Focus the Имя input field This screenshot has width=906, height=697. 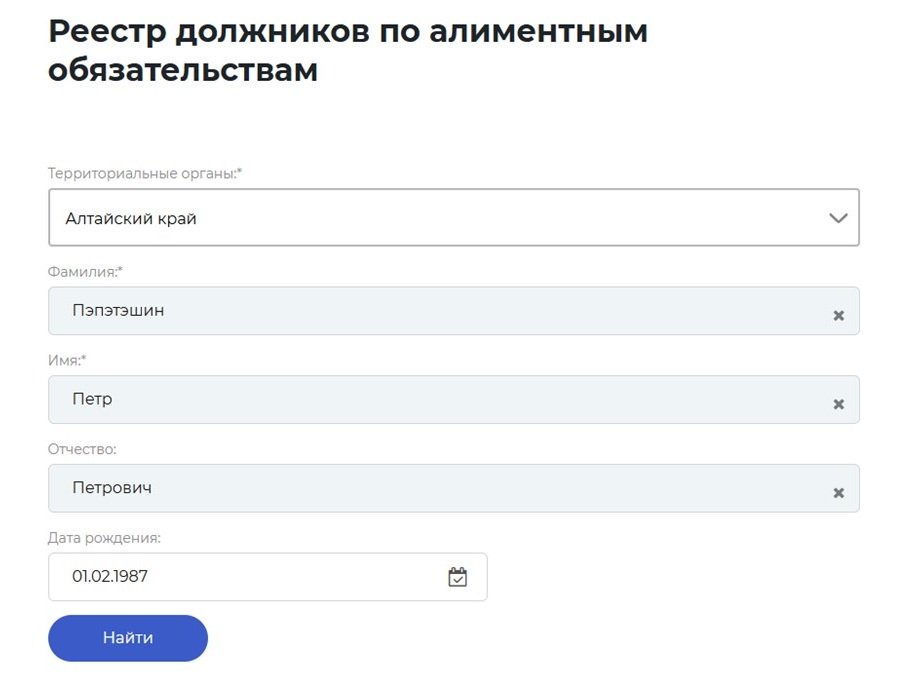coord(400,400)
